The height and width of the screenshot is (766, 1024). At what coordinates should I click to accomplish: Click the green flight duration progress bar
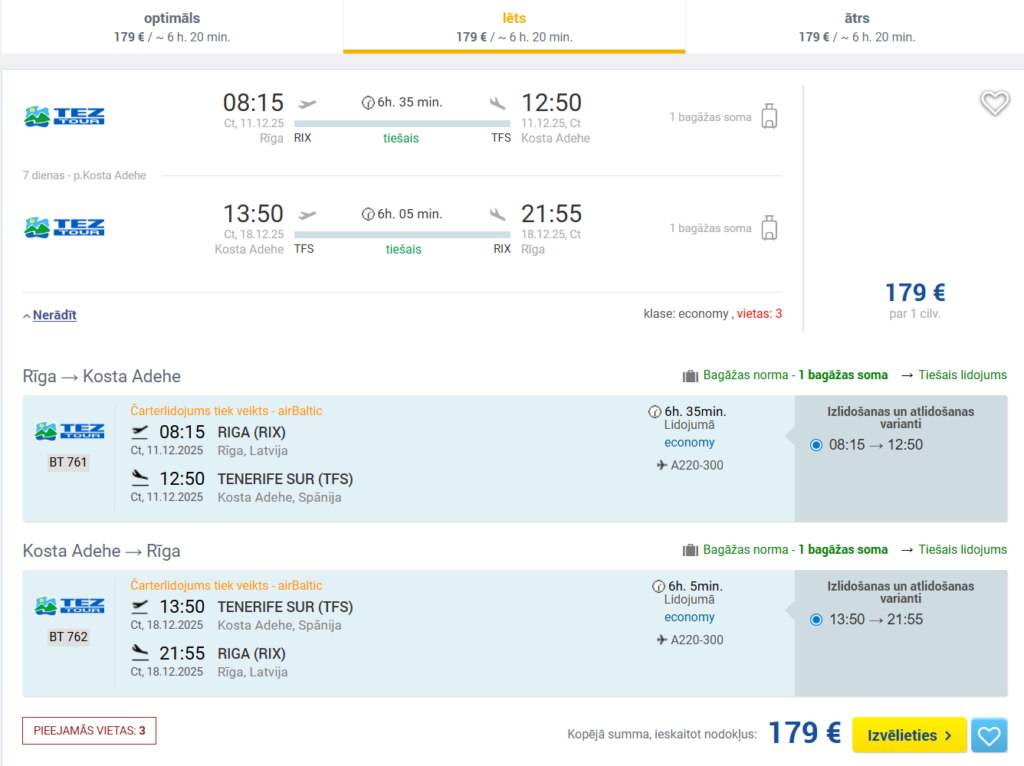[401, 124]
